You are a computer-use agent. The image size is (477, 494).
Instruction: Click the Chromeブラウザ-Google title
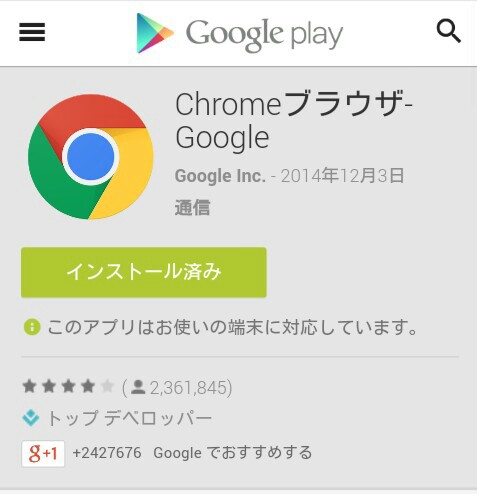[x=294, y=121]
